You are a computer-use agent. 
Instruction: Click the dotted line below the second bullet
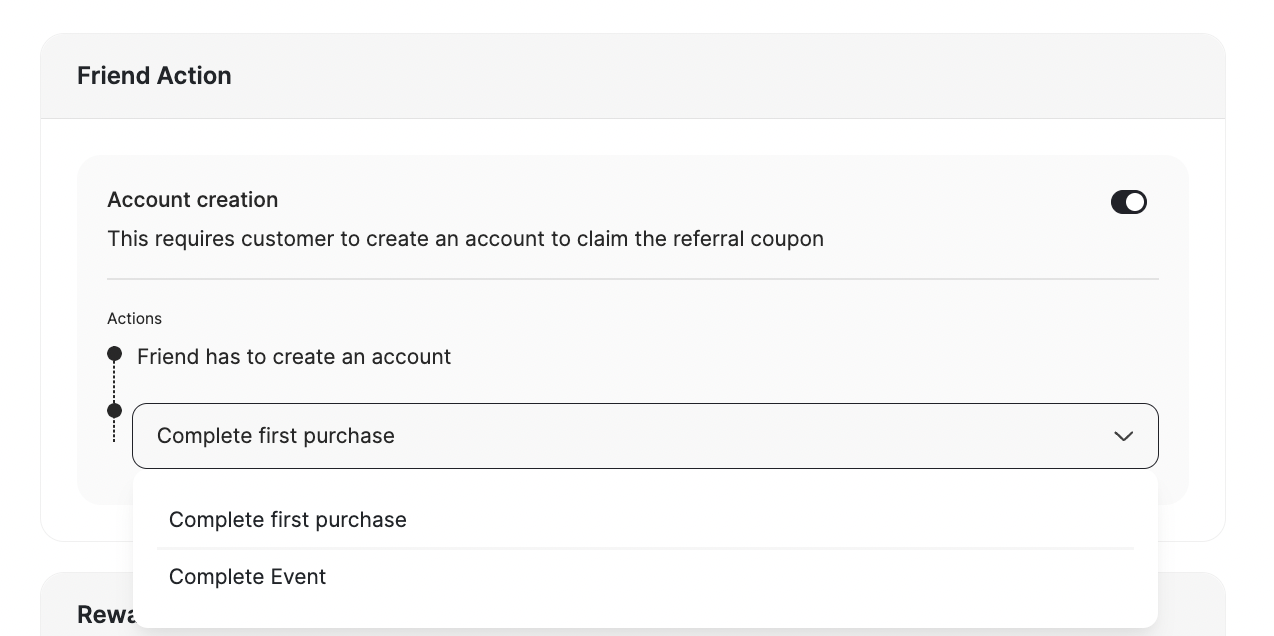click(115, 431)
